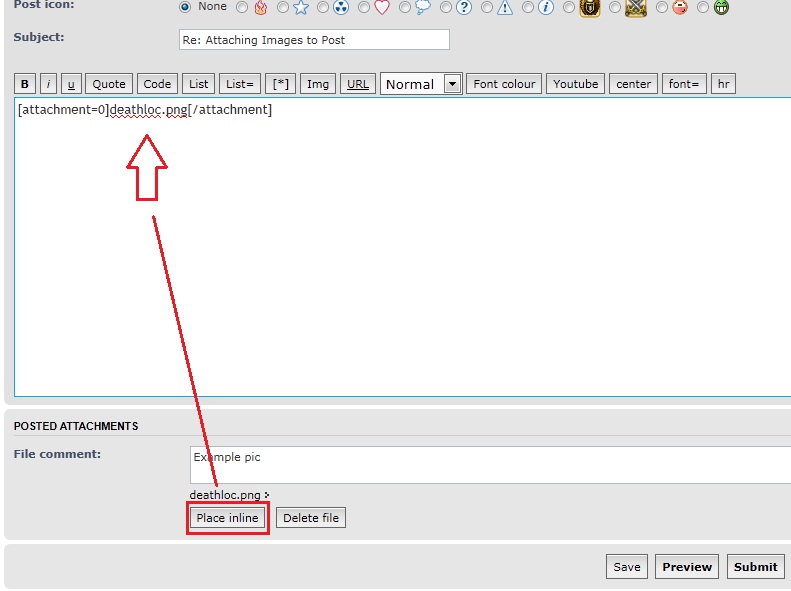This screenshot has height=591, width=791.
Task: Click the File comment text box
Action: [x=490, y=465]
